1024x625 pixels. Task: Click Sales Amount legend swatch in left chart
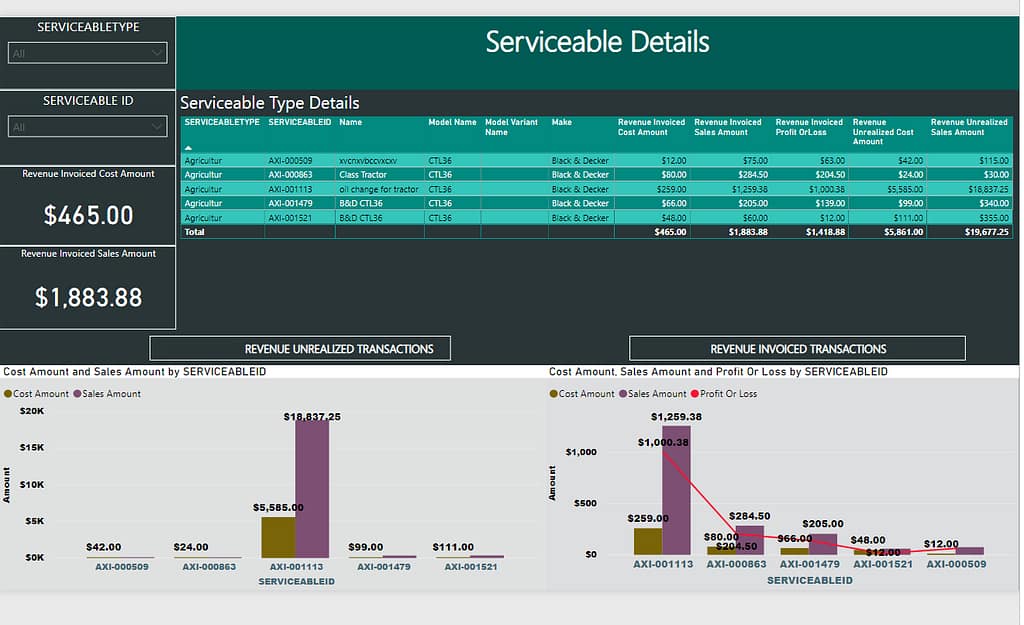(x=77, y=394)
